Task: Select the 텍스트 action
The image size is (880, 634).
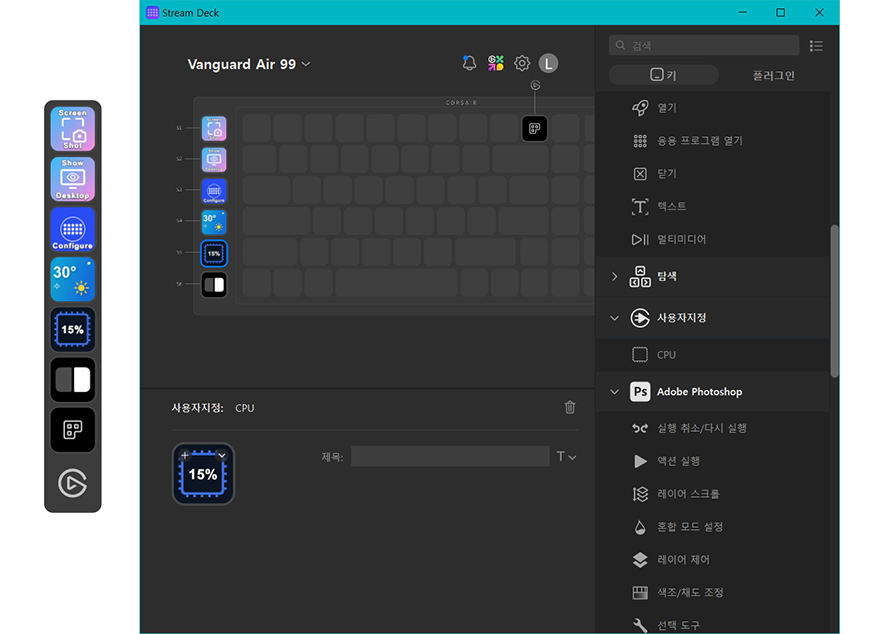Action: pos(713,206)
